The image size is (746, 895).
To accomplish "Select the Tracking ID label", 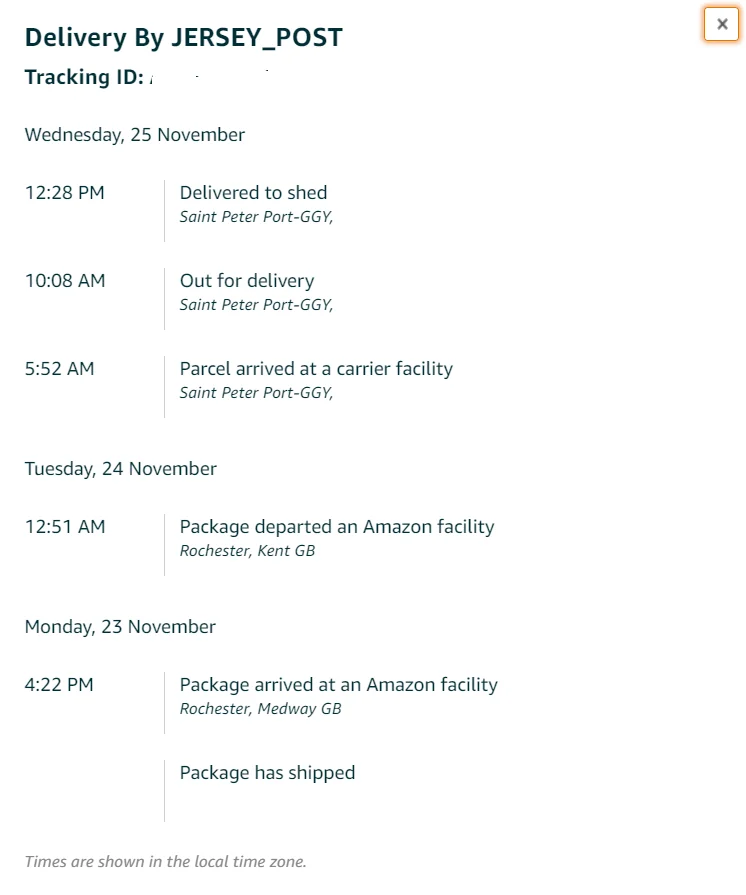I will pyautogui.click(x=84, y=77).
